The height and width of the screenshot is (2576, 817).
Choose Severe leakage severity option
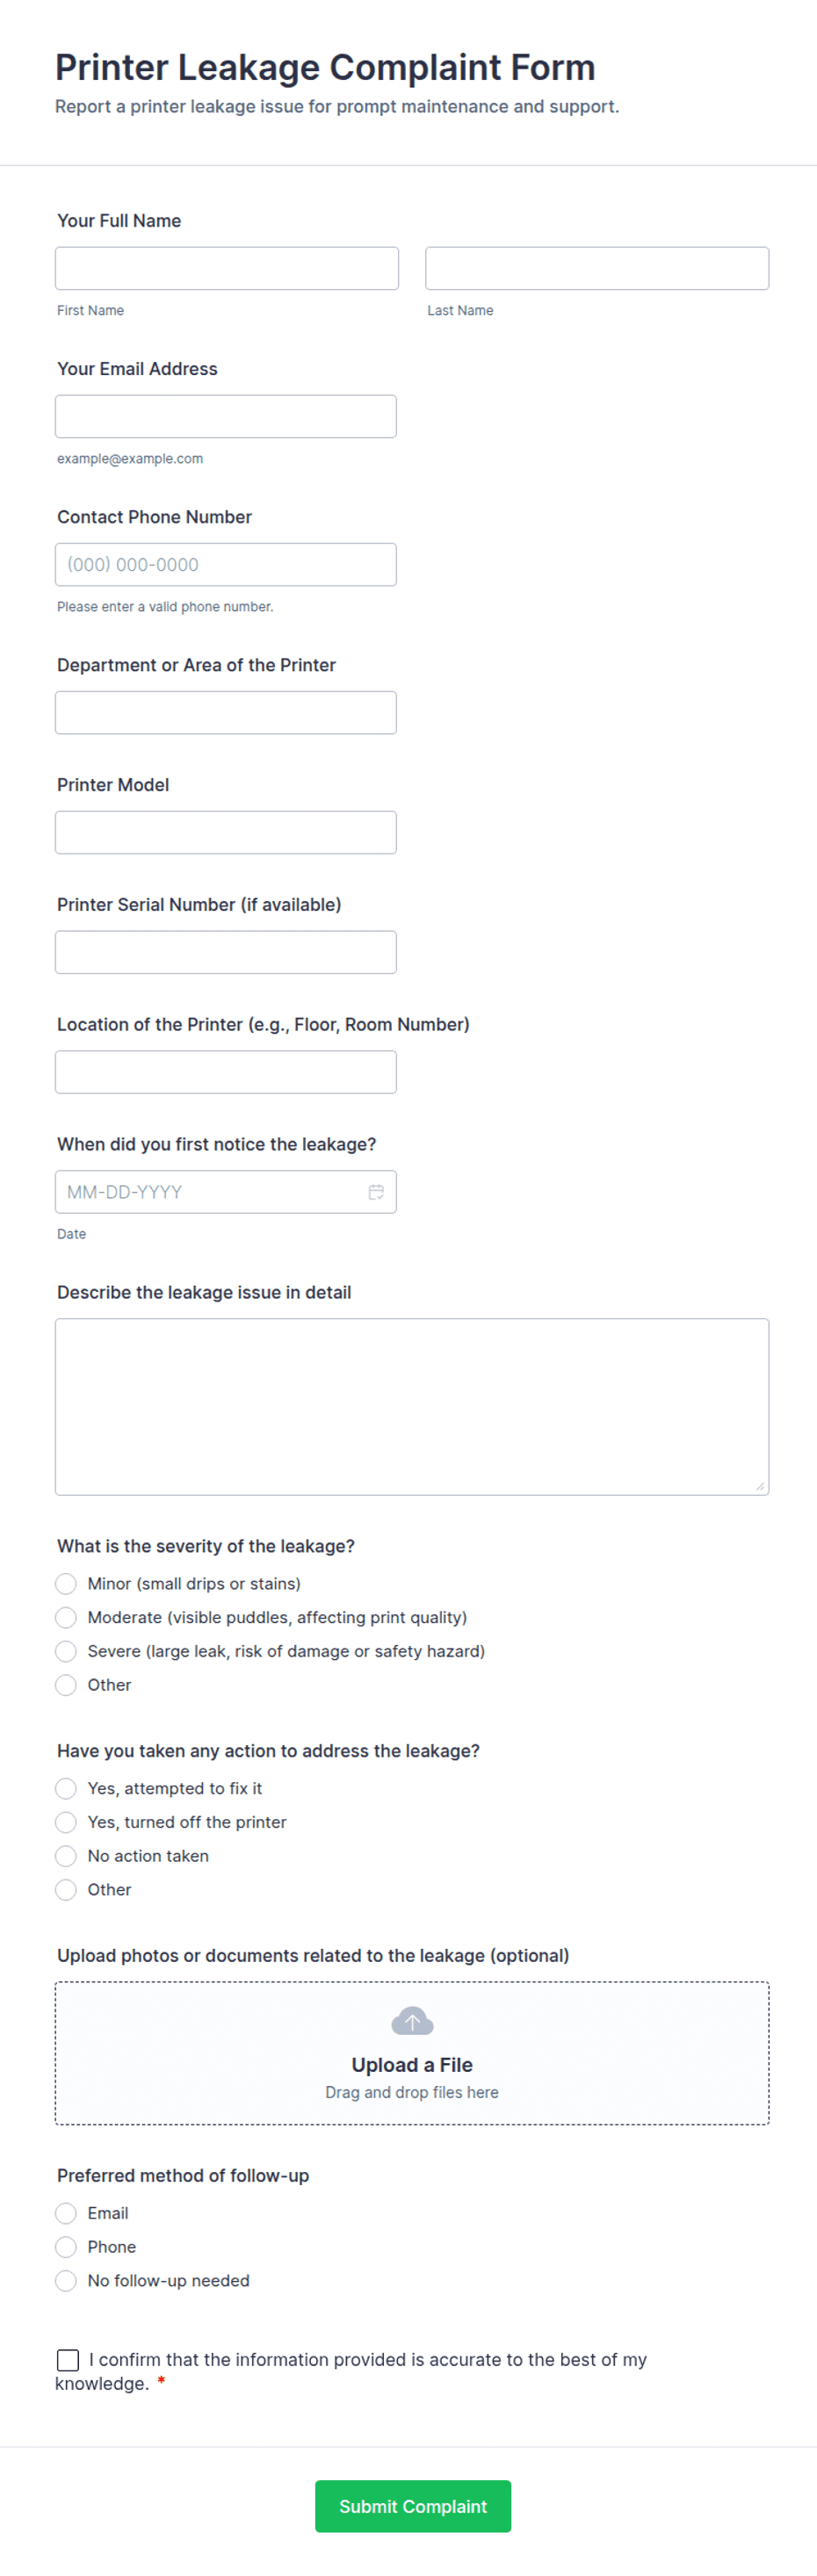(x=66, y=1652)
